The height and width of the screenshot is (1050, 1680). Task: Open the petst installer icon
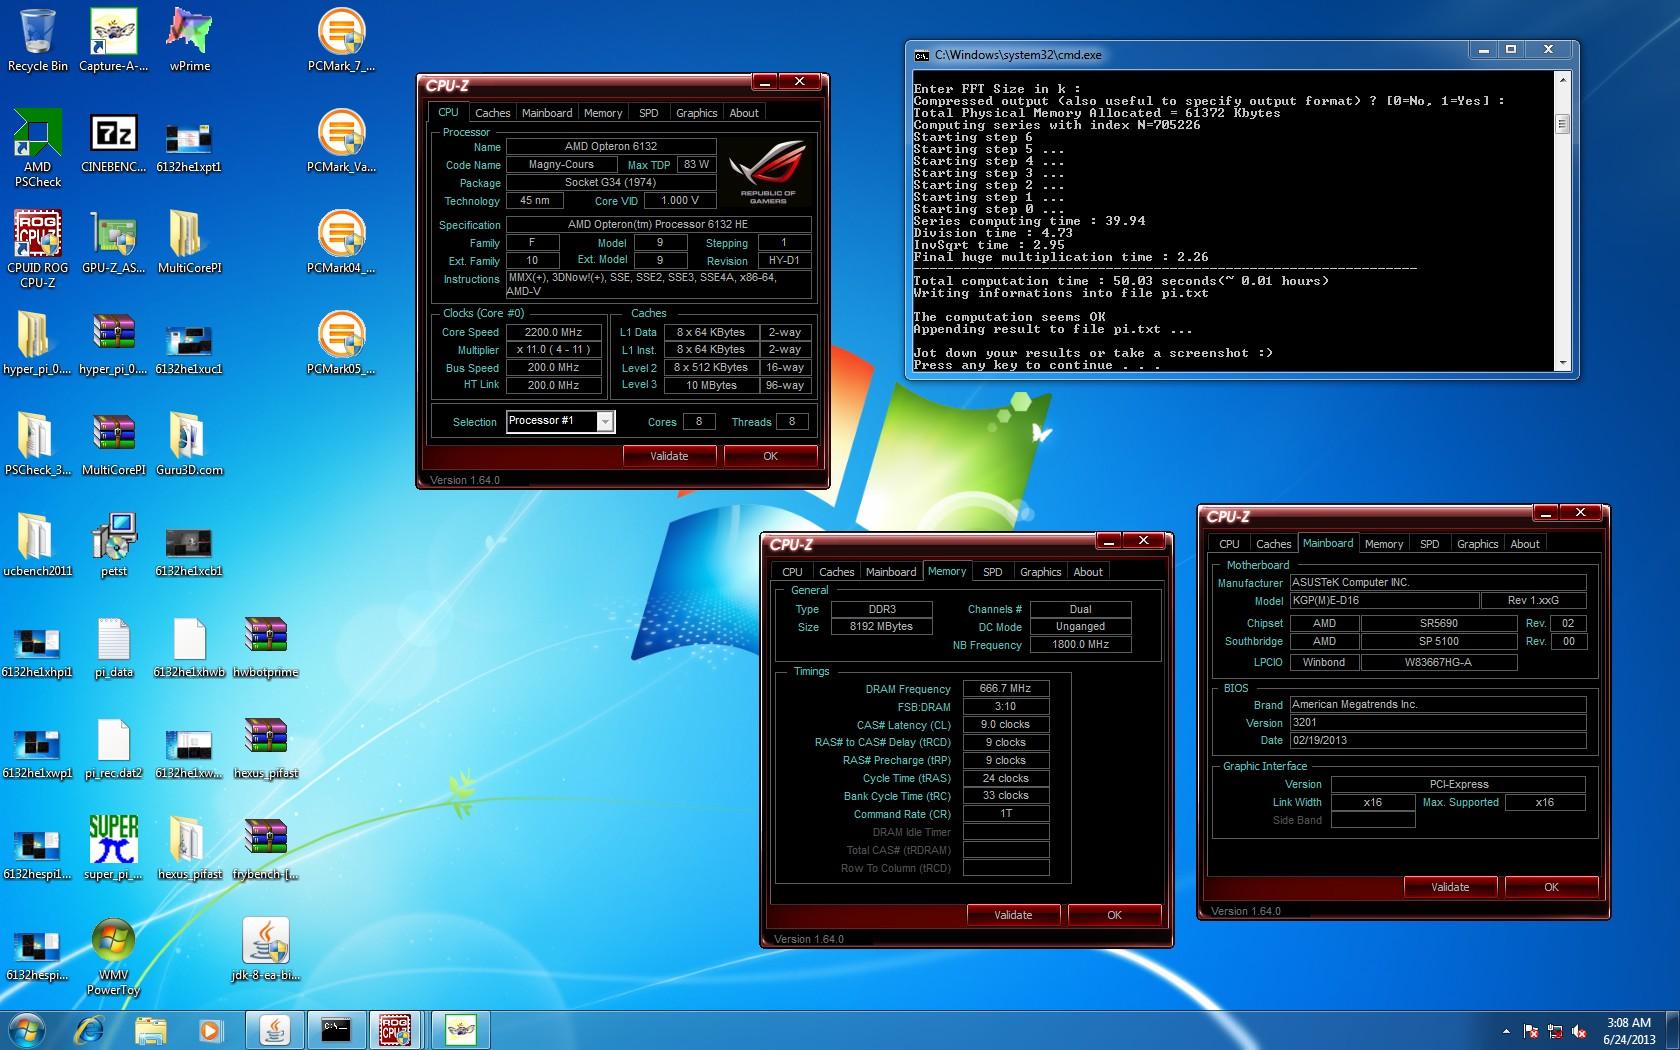click(x=114, y=545)
